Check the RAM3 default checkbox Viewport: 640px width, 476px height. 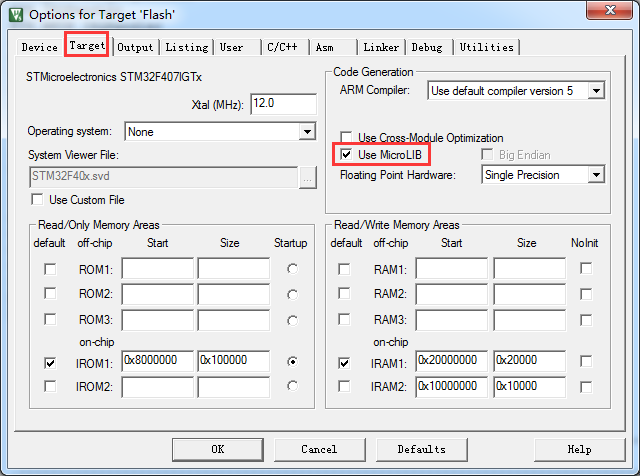(x=344, y=319)
